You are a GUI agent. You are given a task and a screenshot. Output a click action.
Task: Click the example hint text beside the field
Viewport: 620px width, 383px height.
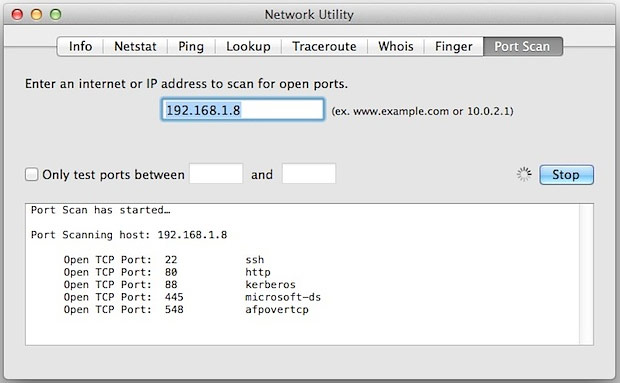[x=422, y=111]
